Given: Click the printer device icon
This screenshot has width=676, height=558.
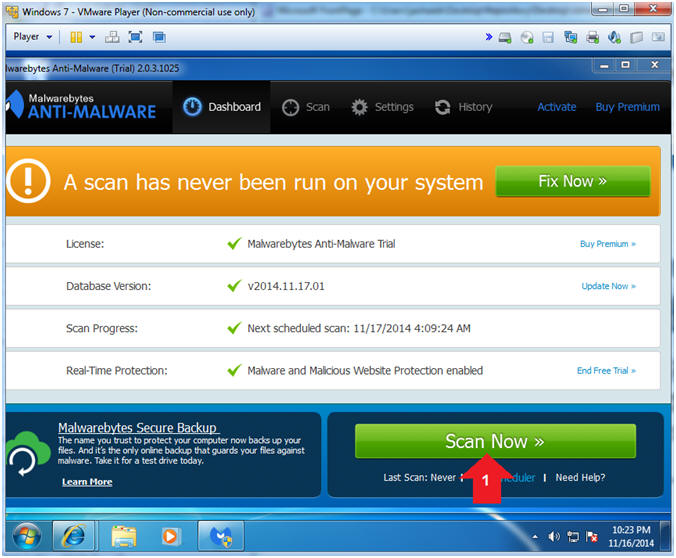Looking at the screenshot, I should pos(592,38).
